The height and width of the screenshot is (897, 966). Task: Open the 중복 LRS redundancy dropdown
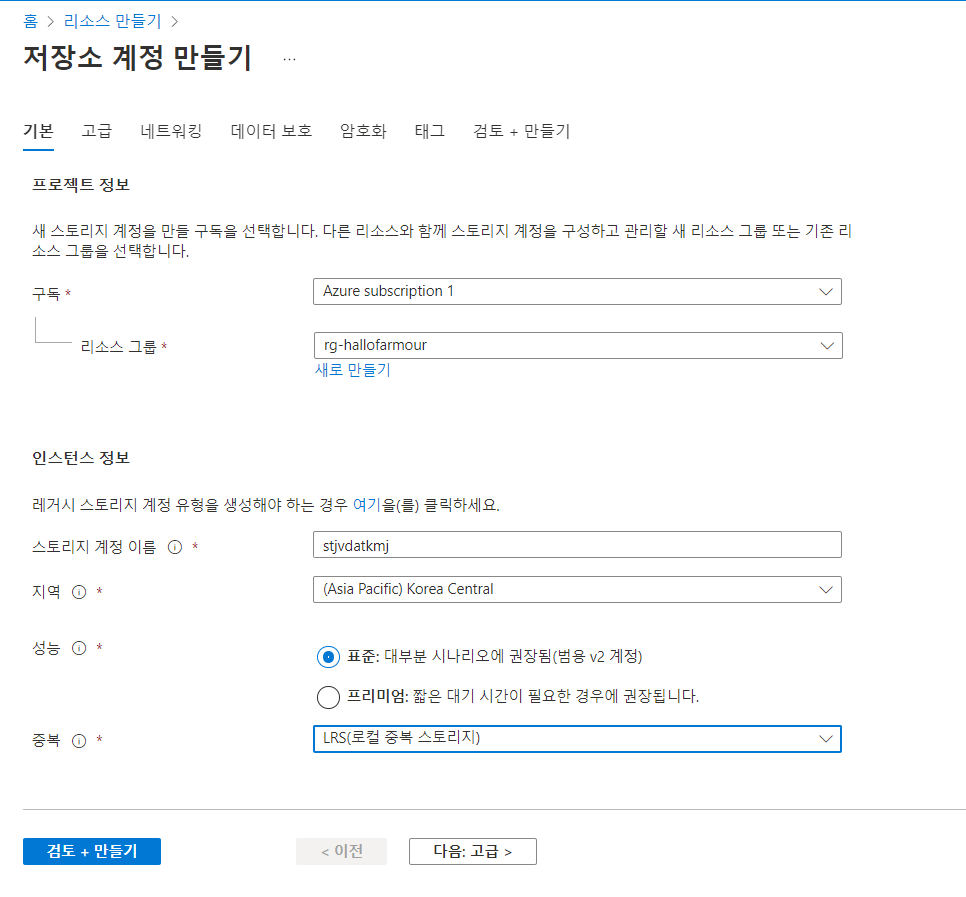tap(577, 739)
